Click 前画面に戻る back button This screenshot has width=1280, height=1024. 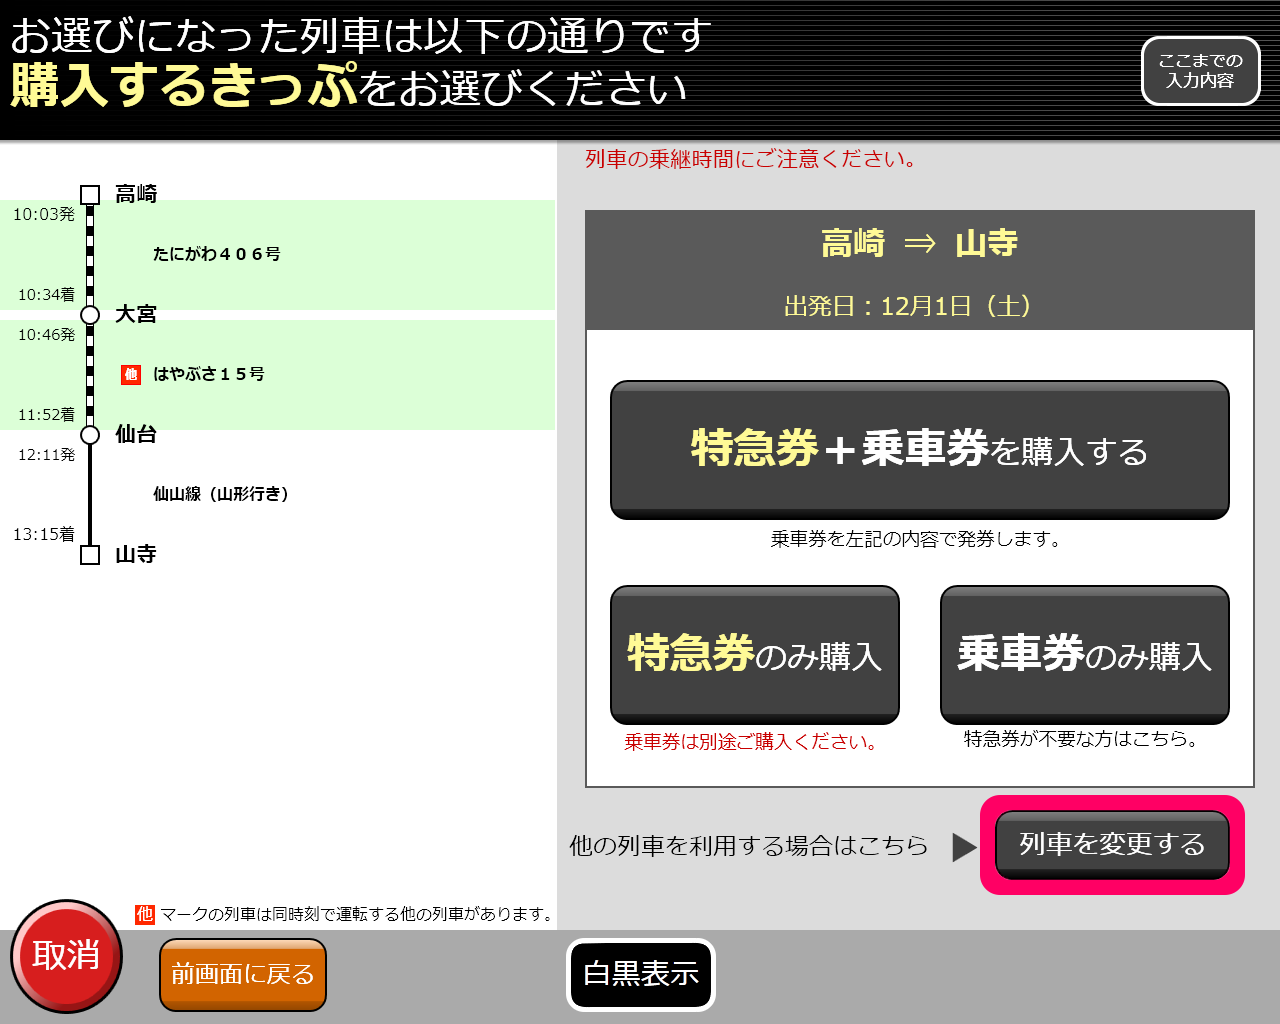(x=243, y=974)
